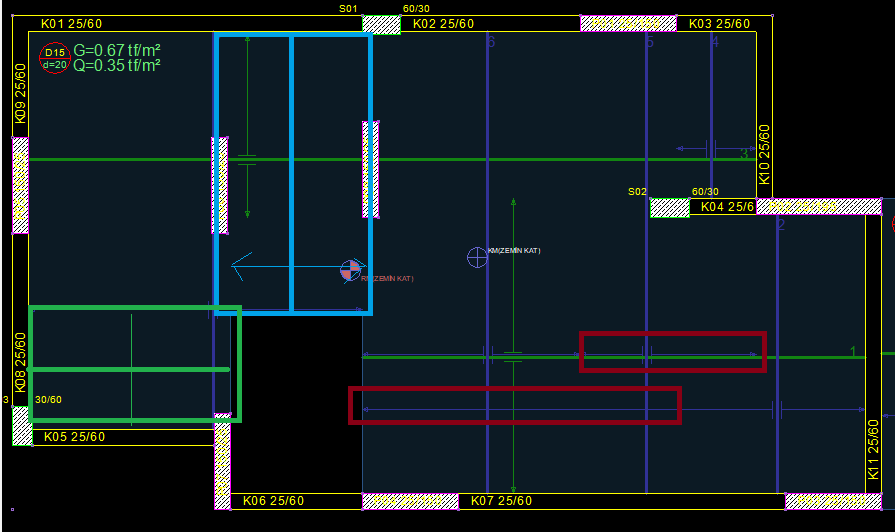This screenshot has height=532, width=895.
Task: Select the KM (ZEMİN KAT) mass center symbol
Action: coord(478,257)
